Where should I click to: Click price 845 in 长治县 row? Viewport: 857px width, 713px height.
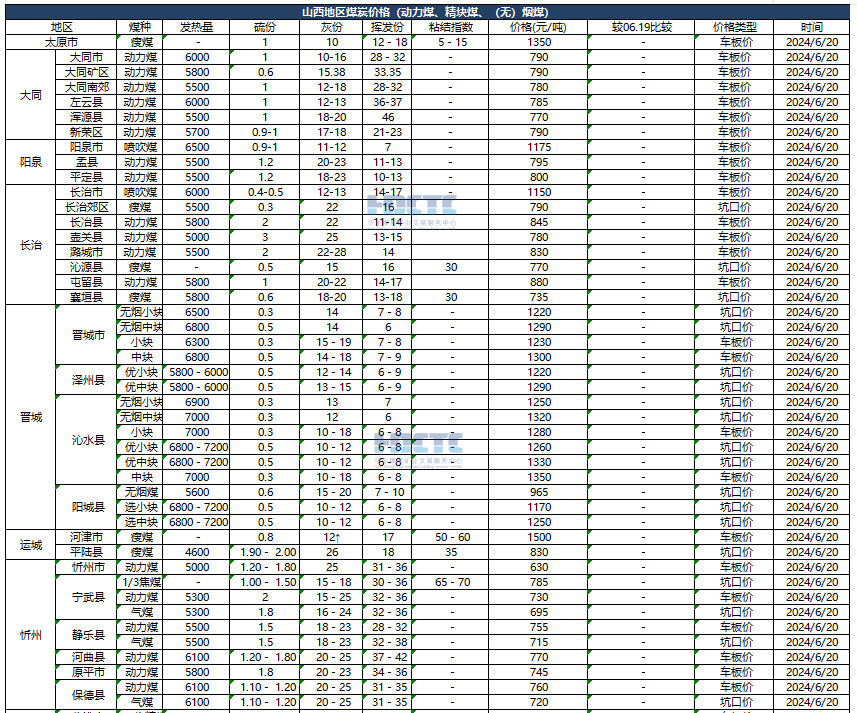(538, 222)
